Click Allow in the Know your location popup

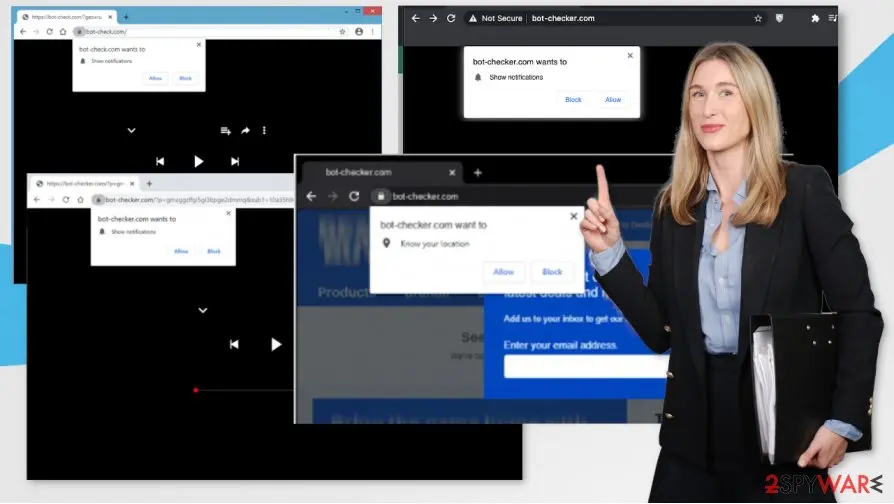[x=503, y=272]
